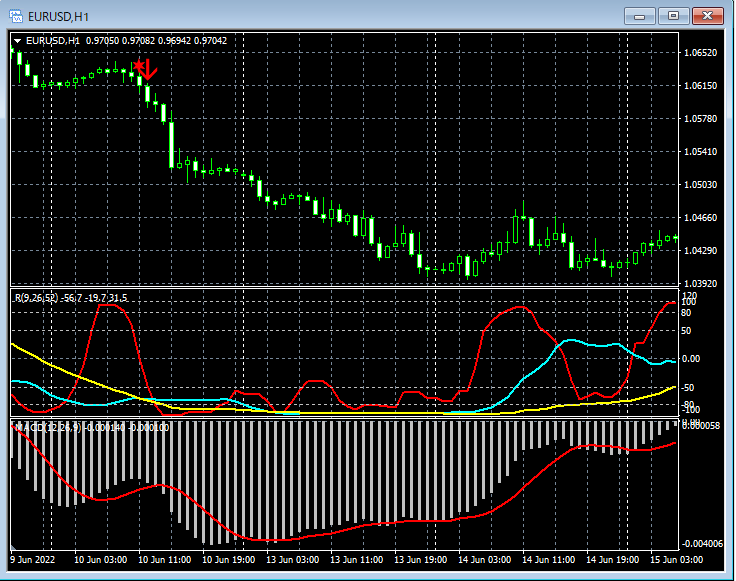Click price level 1.06150 on the scale
The image size is (736, 581).
[x=701, y=85]
